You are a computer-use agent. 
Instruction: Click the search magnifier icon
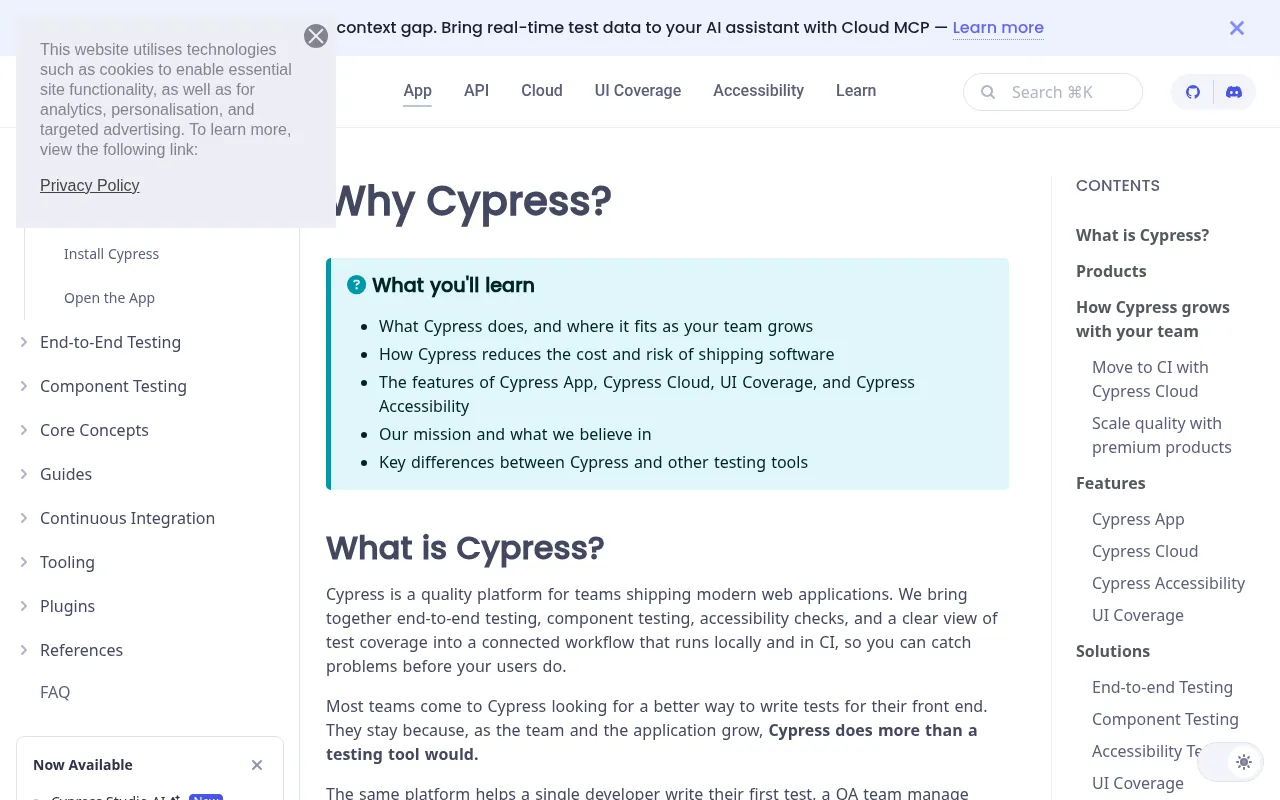pos(988,92)
